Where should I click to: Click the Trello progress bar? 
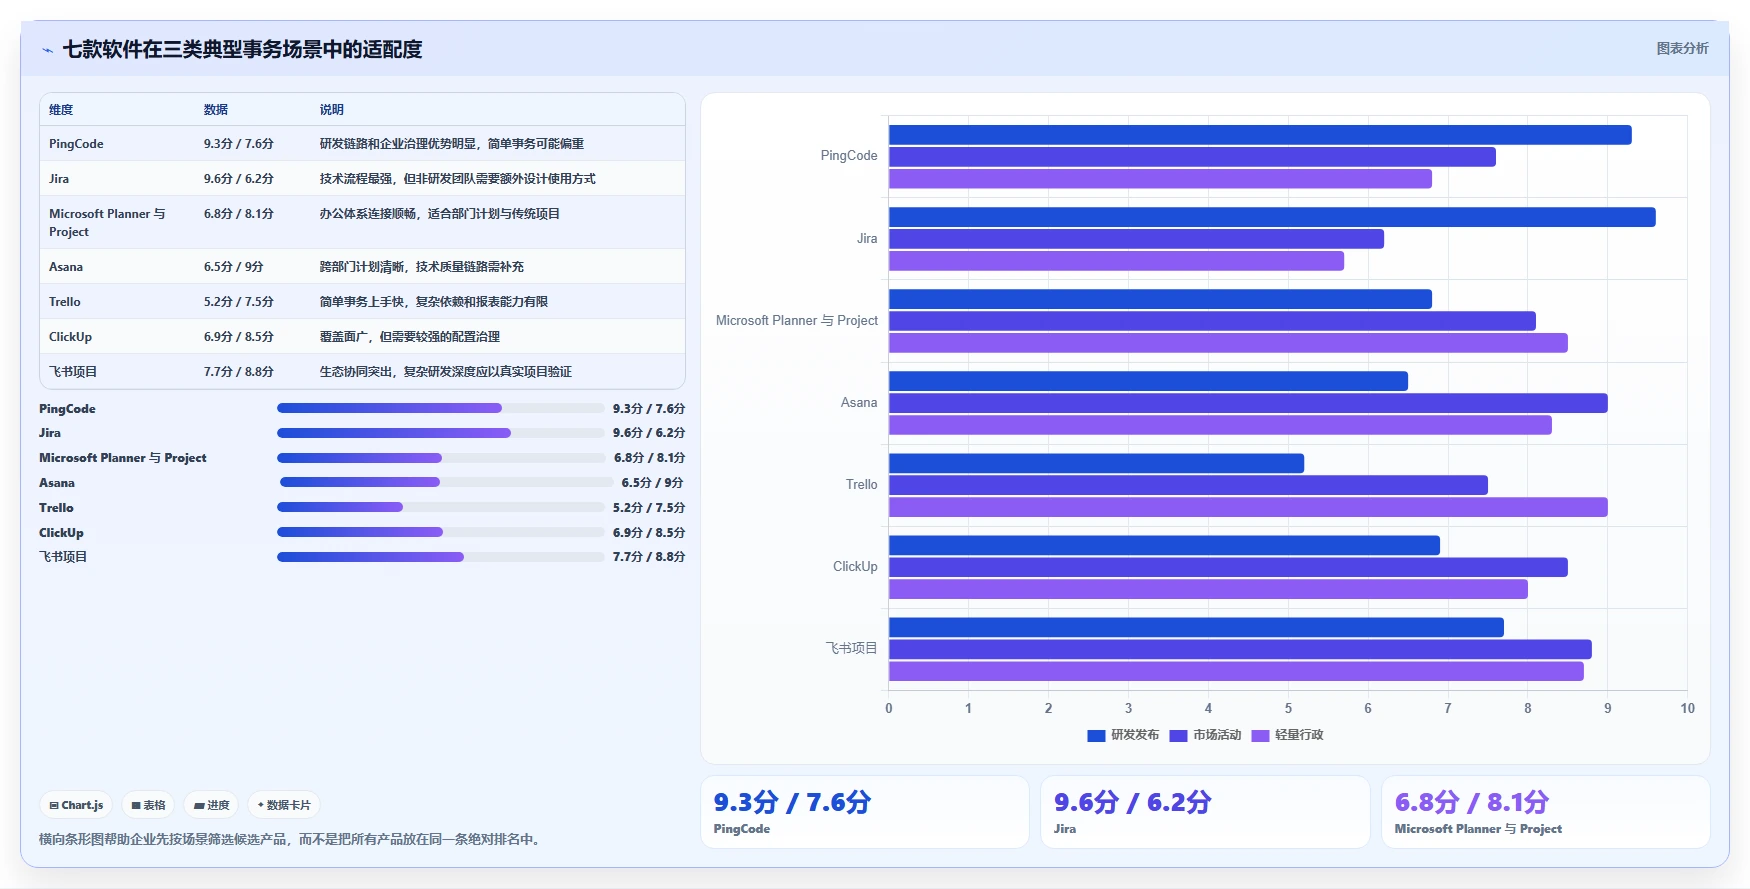[x=441, y=507]
